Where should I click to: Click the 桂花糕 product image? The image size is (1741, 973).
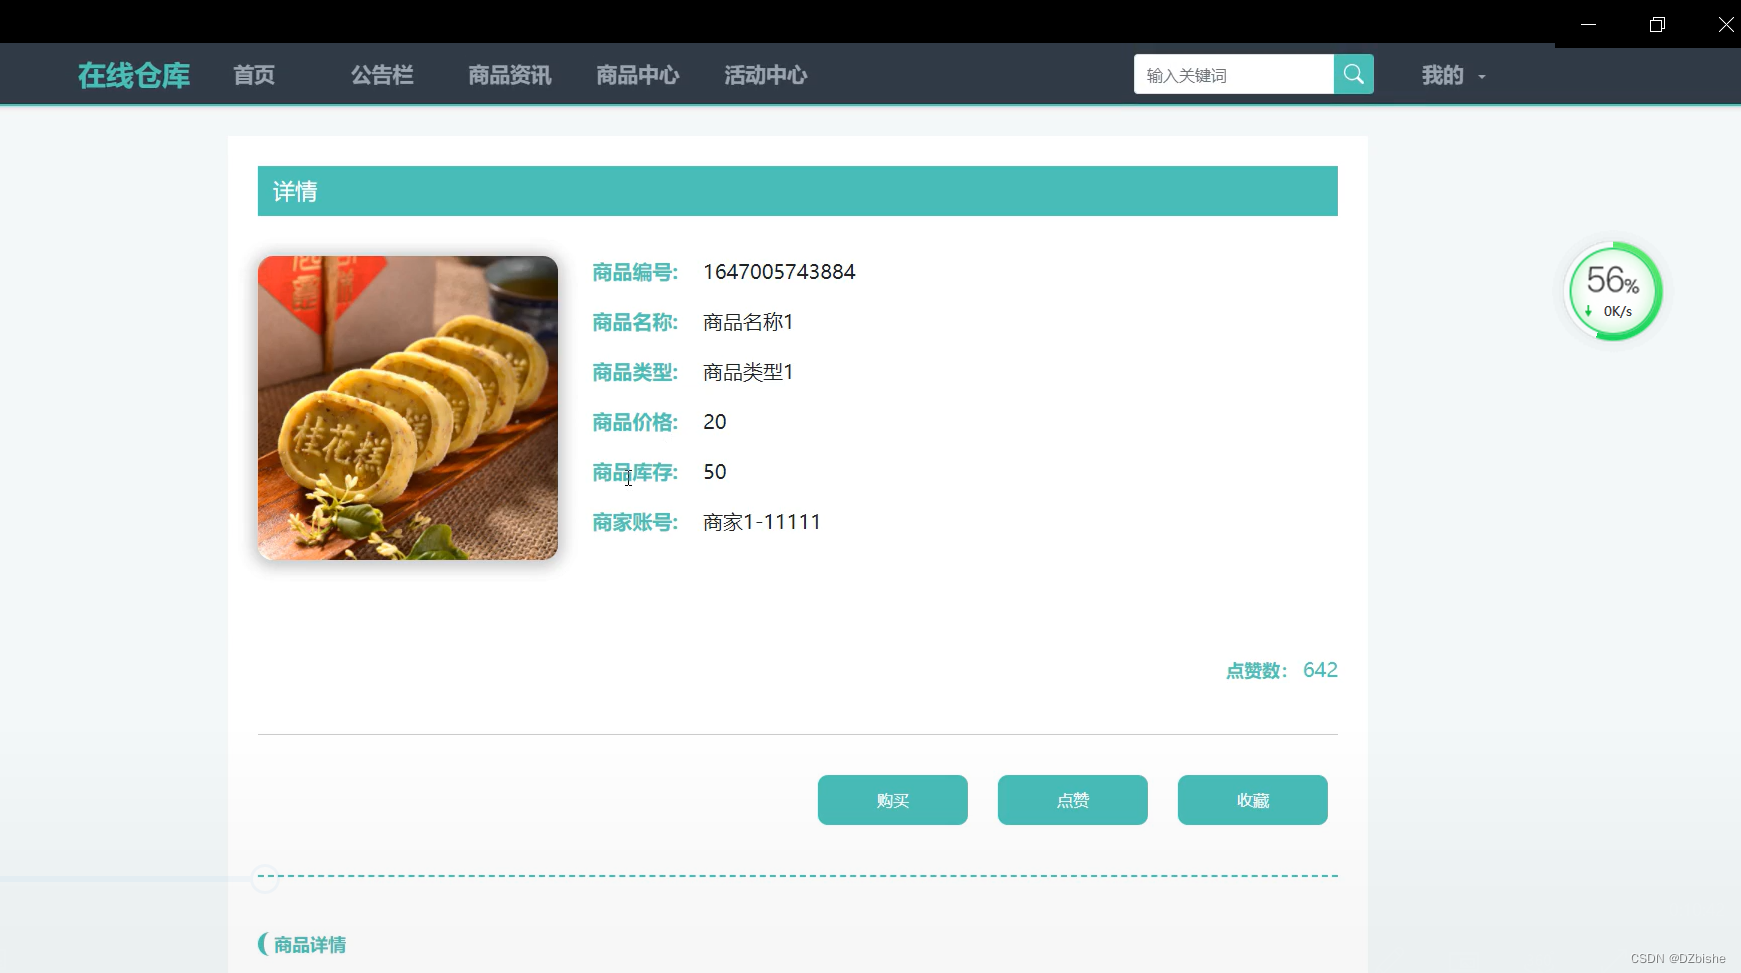pyautogui.click(x=408, y=408)
